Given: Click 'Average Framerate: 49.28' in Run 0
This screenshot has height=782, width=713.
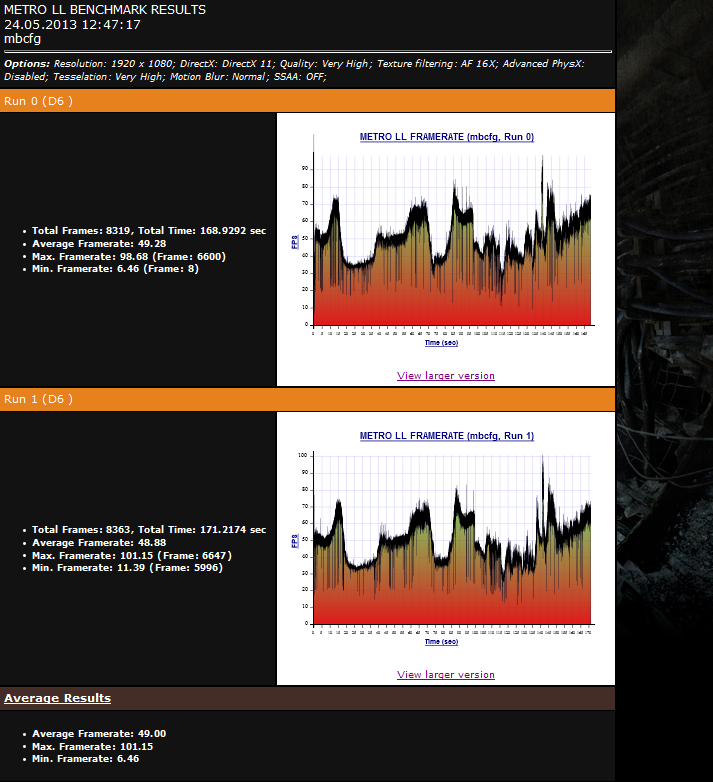Looking at the screenshot, I should [99, 243].
